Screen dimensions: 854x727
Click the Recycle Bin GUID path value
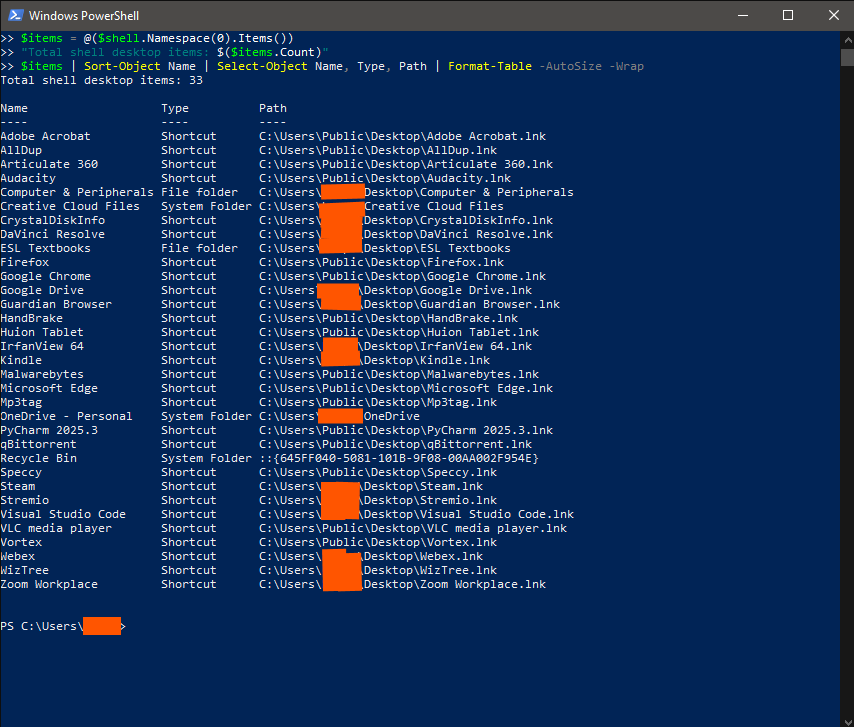click(x=399, y=459)
